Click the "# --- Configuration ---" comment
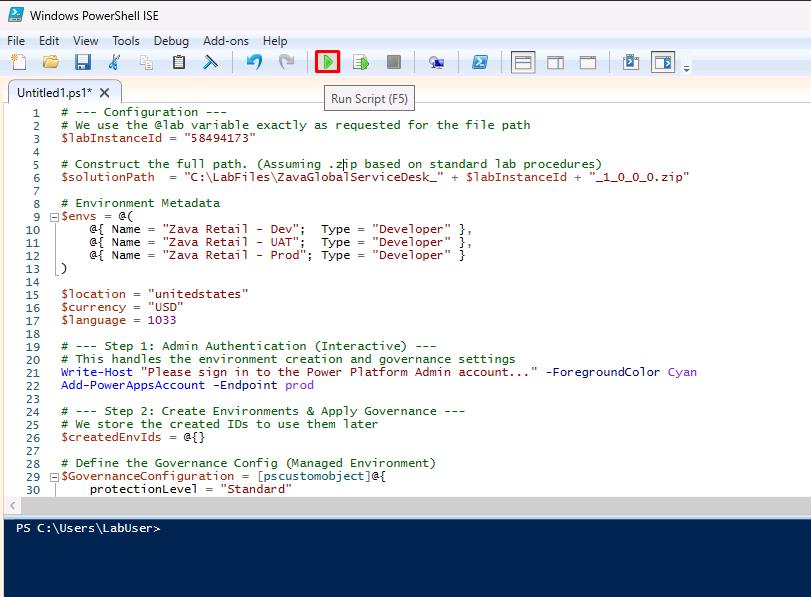Image resolution: width=811 pixels, height=597 pixels. click(x=144, y=112)
